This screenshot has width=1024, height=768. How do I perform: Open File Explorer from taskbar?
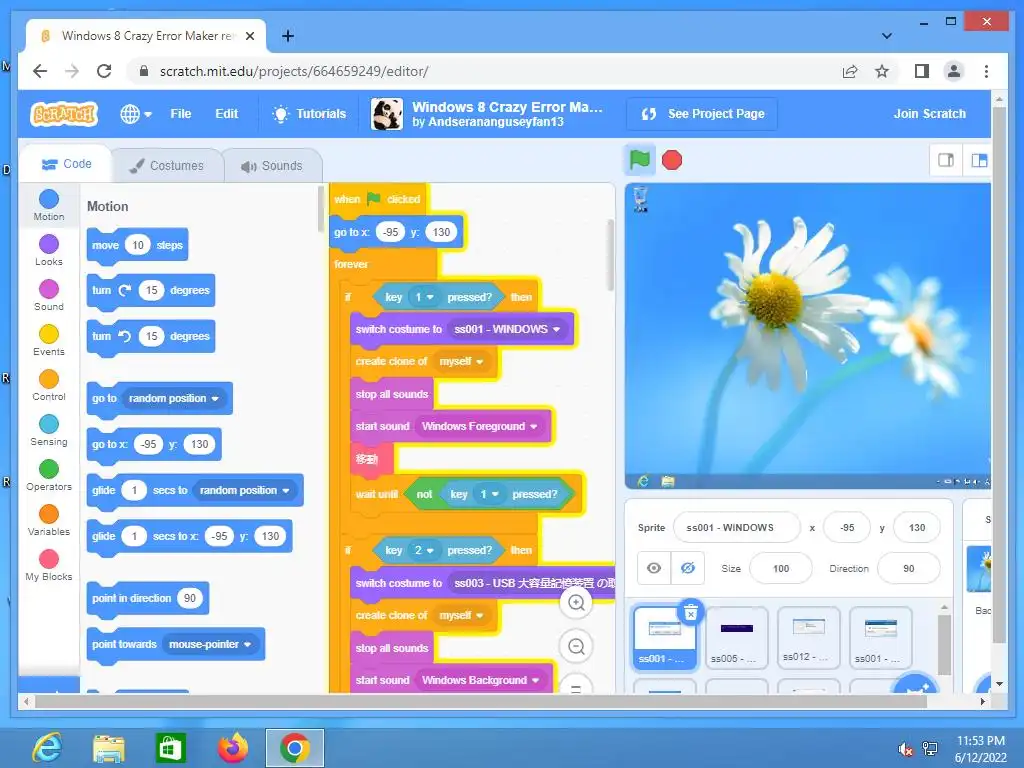(x=109, y=748)
